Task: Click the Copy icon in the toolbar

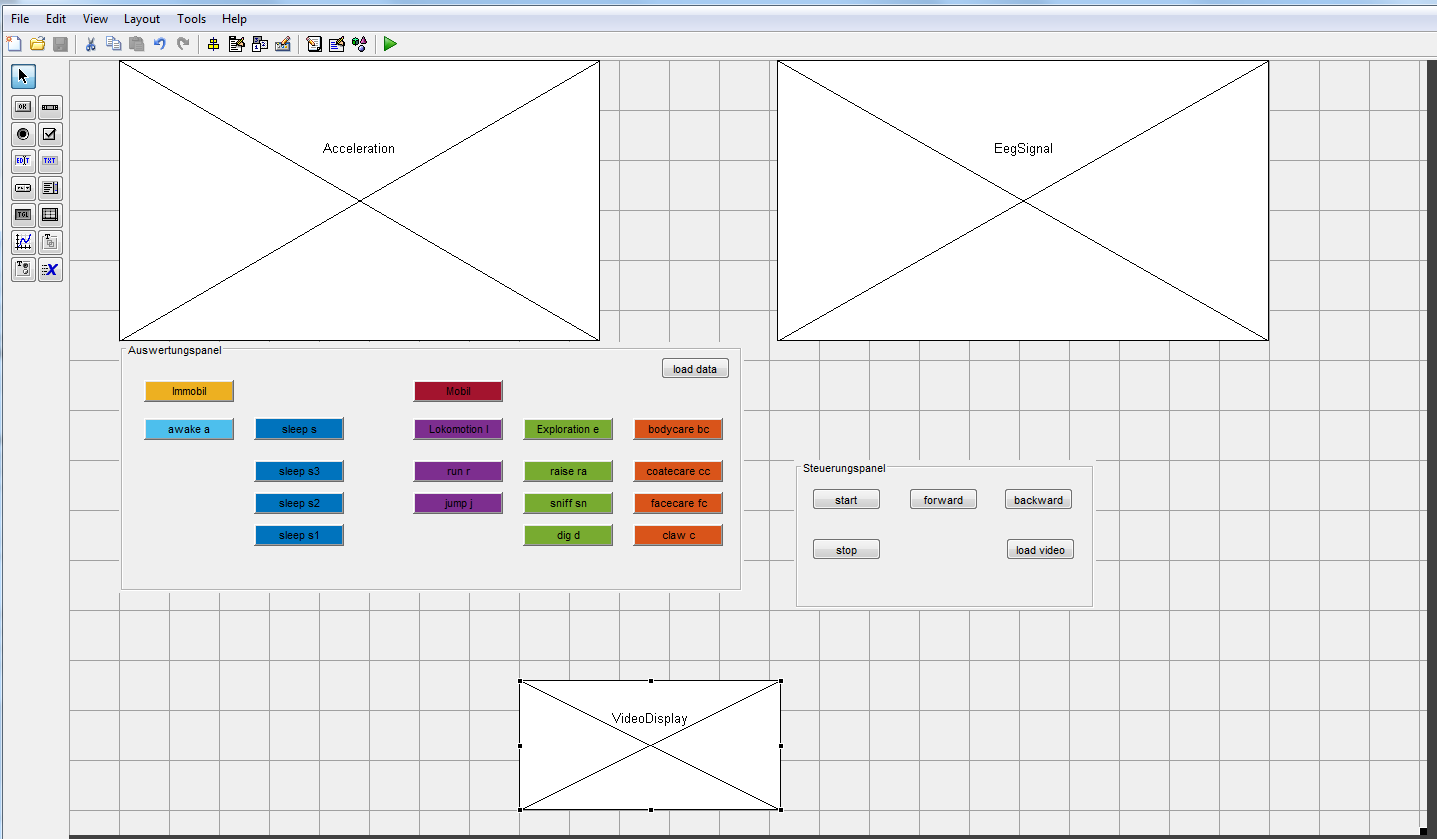Action: [x=113, y=44]
